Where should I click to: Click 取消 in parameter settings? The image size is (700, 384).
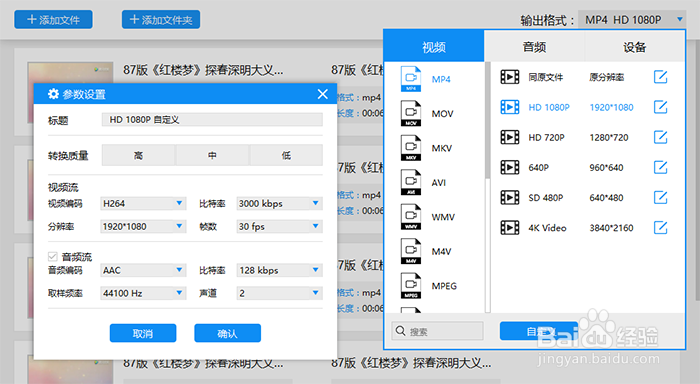pos(143,333)
